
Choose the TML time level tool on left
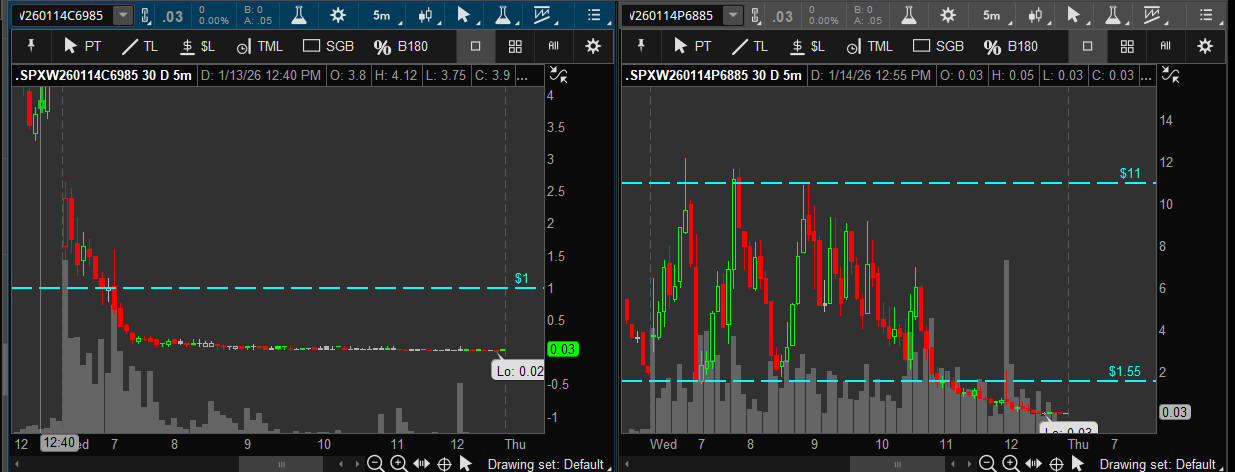click(260, 46)
